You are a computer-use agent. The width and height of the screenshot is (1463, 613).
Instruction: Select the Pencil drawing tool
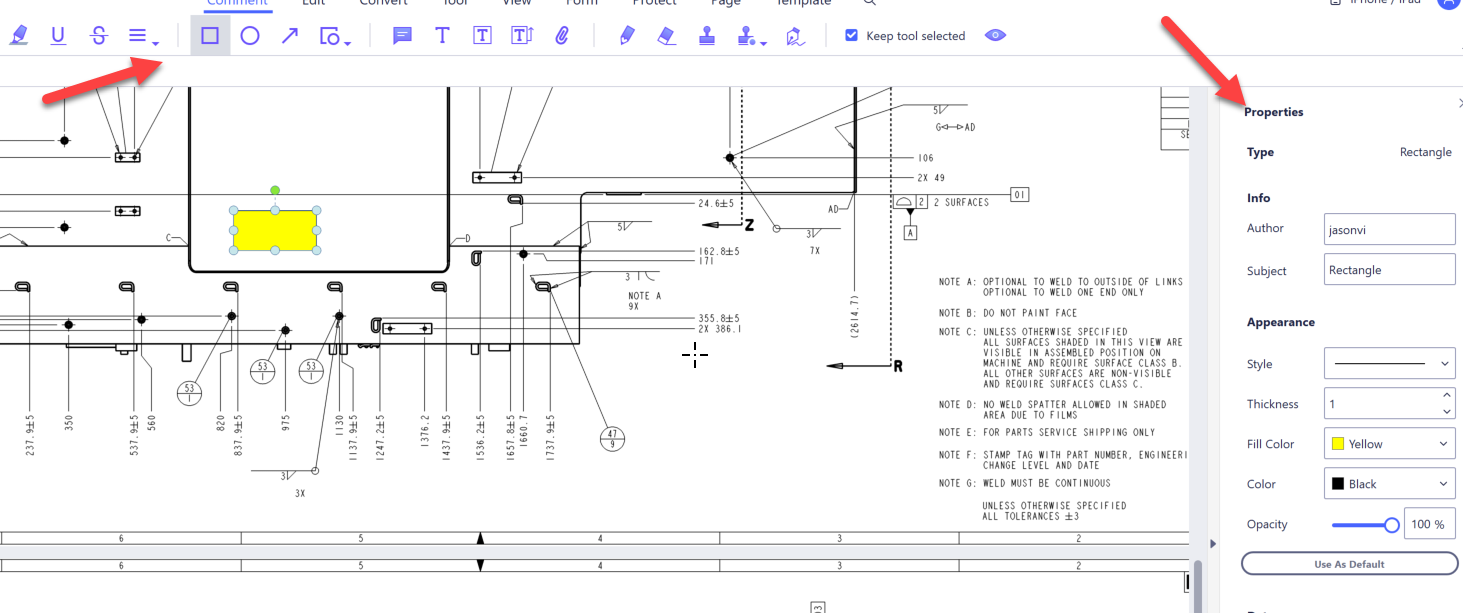click(x=627, y=36)
